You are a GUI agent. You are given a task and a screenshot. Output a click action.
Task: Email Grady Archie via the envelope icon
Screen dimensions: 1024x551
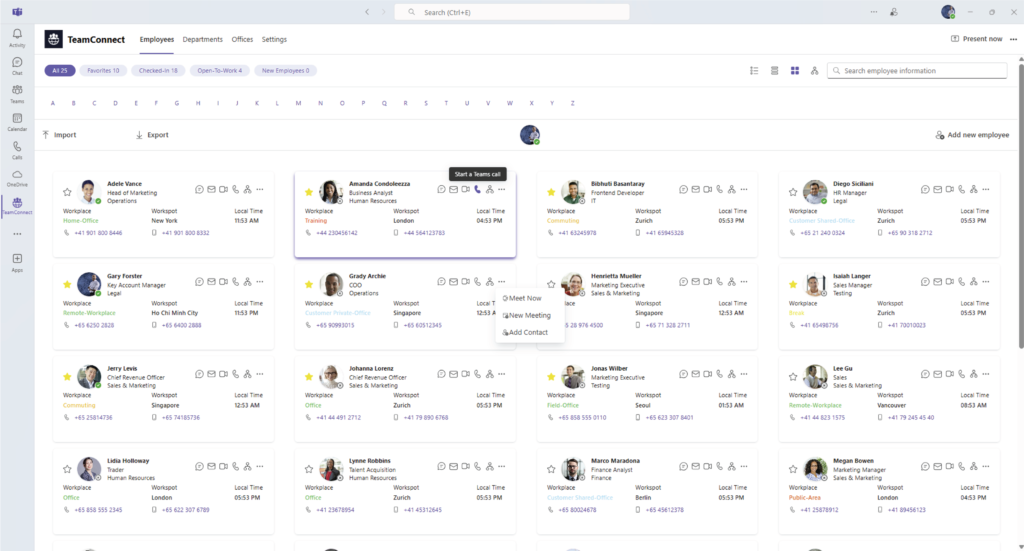[453, 282]
